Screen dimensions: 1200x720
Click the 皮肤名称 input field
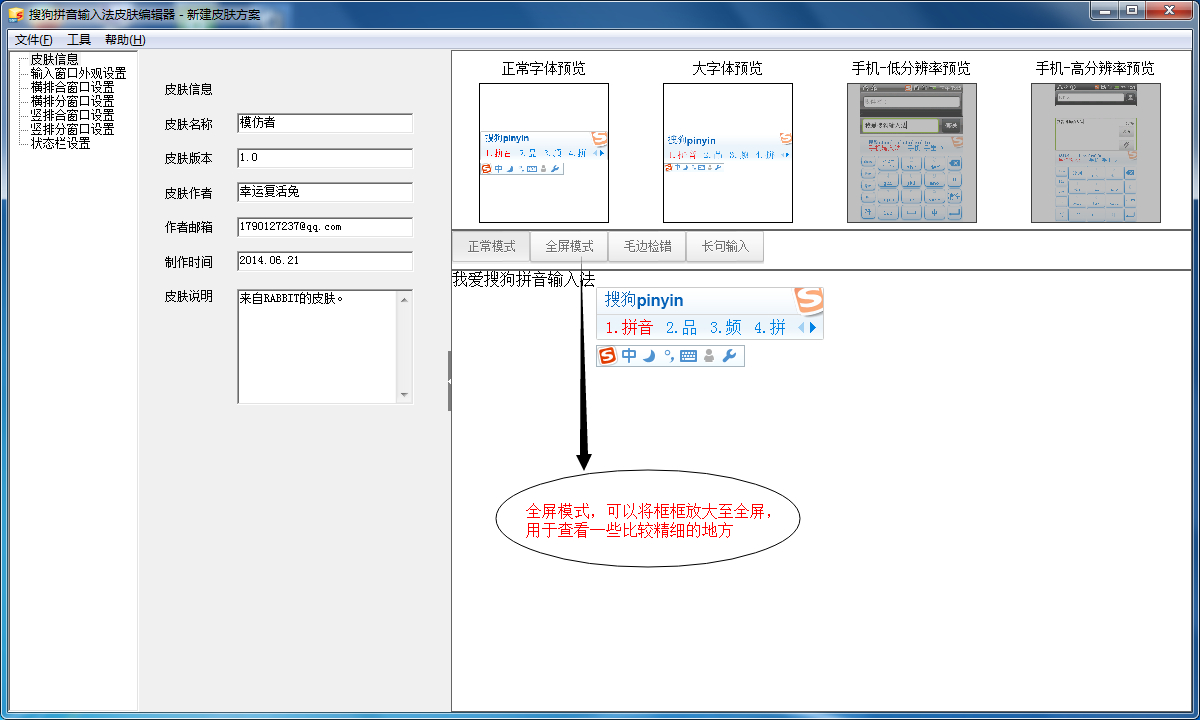point(325,124)
